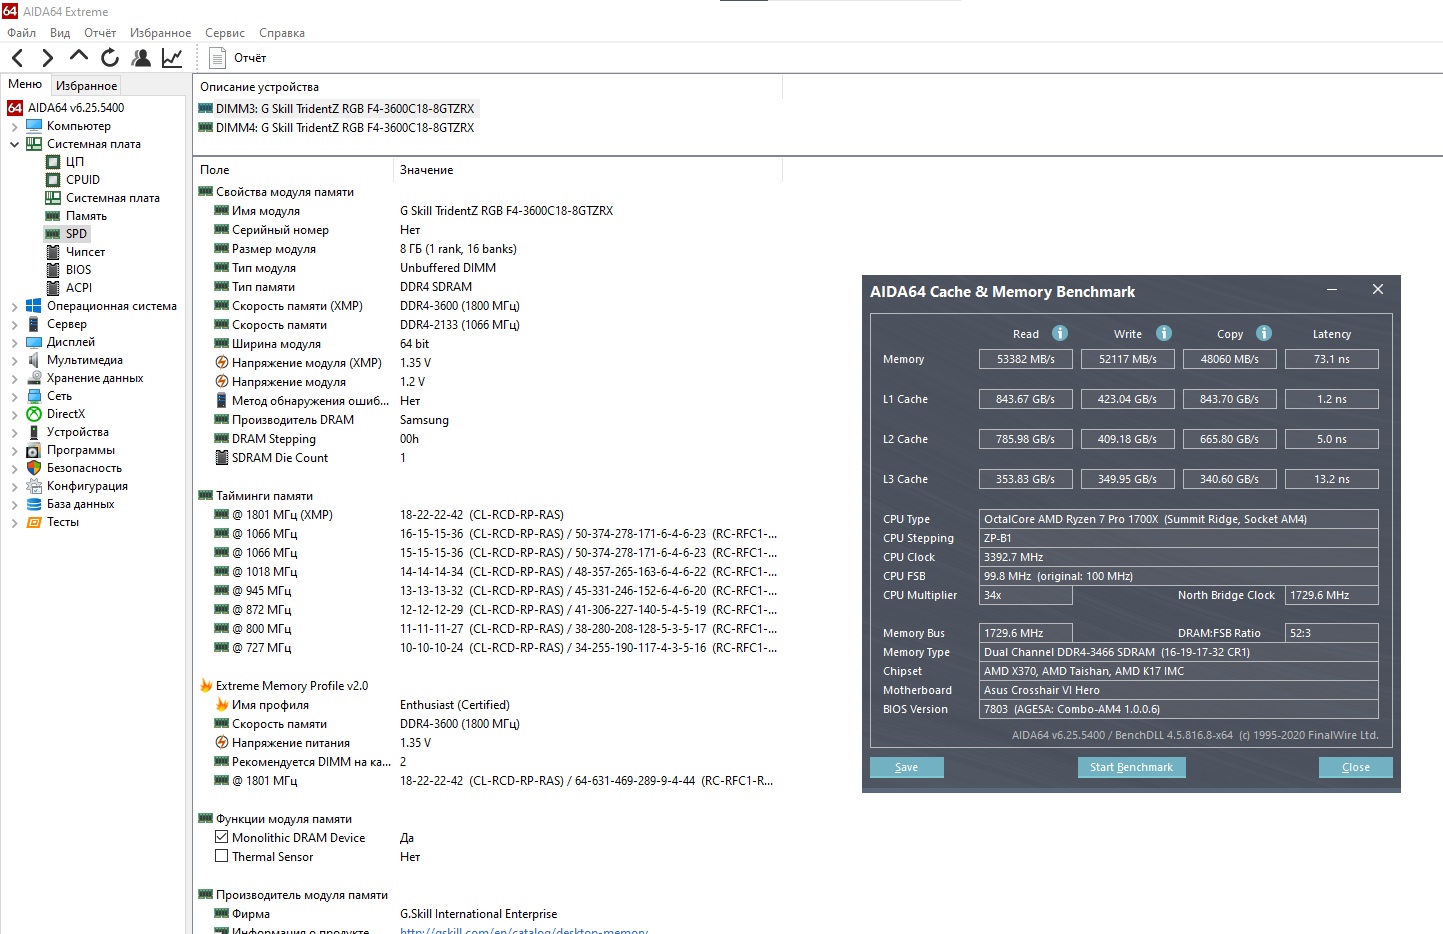The image size is (1443, 934).
Task: Select the DIMM4 G Skill TridentZ device row
Action: pos(338,128)
